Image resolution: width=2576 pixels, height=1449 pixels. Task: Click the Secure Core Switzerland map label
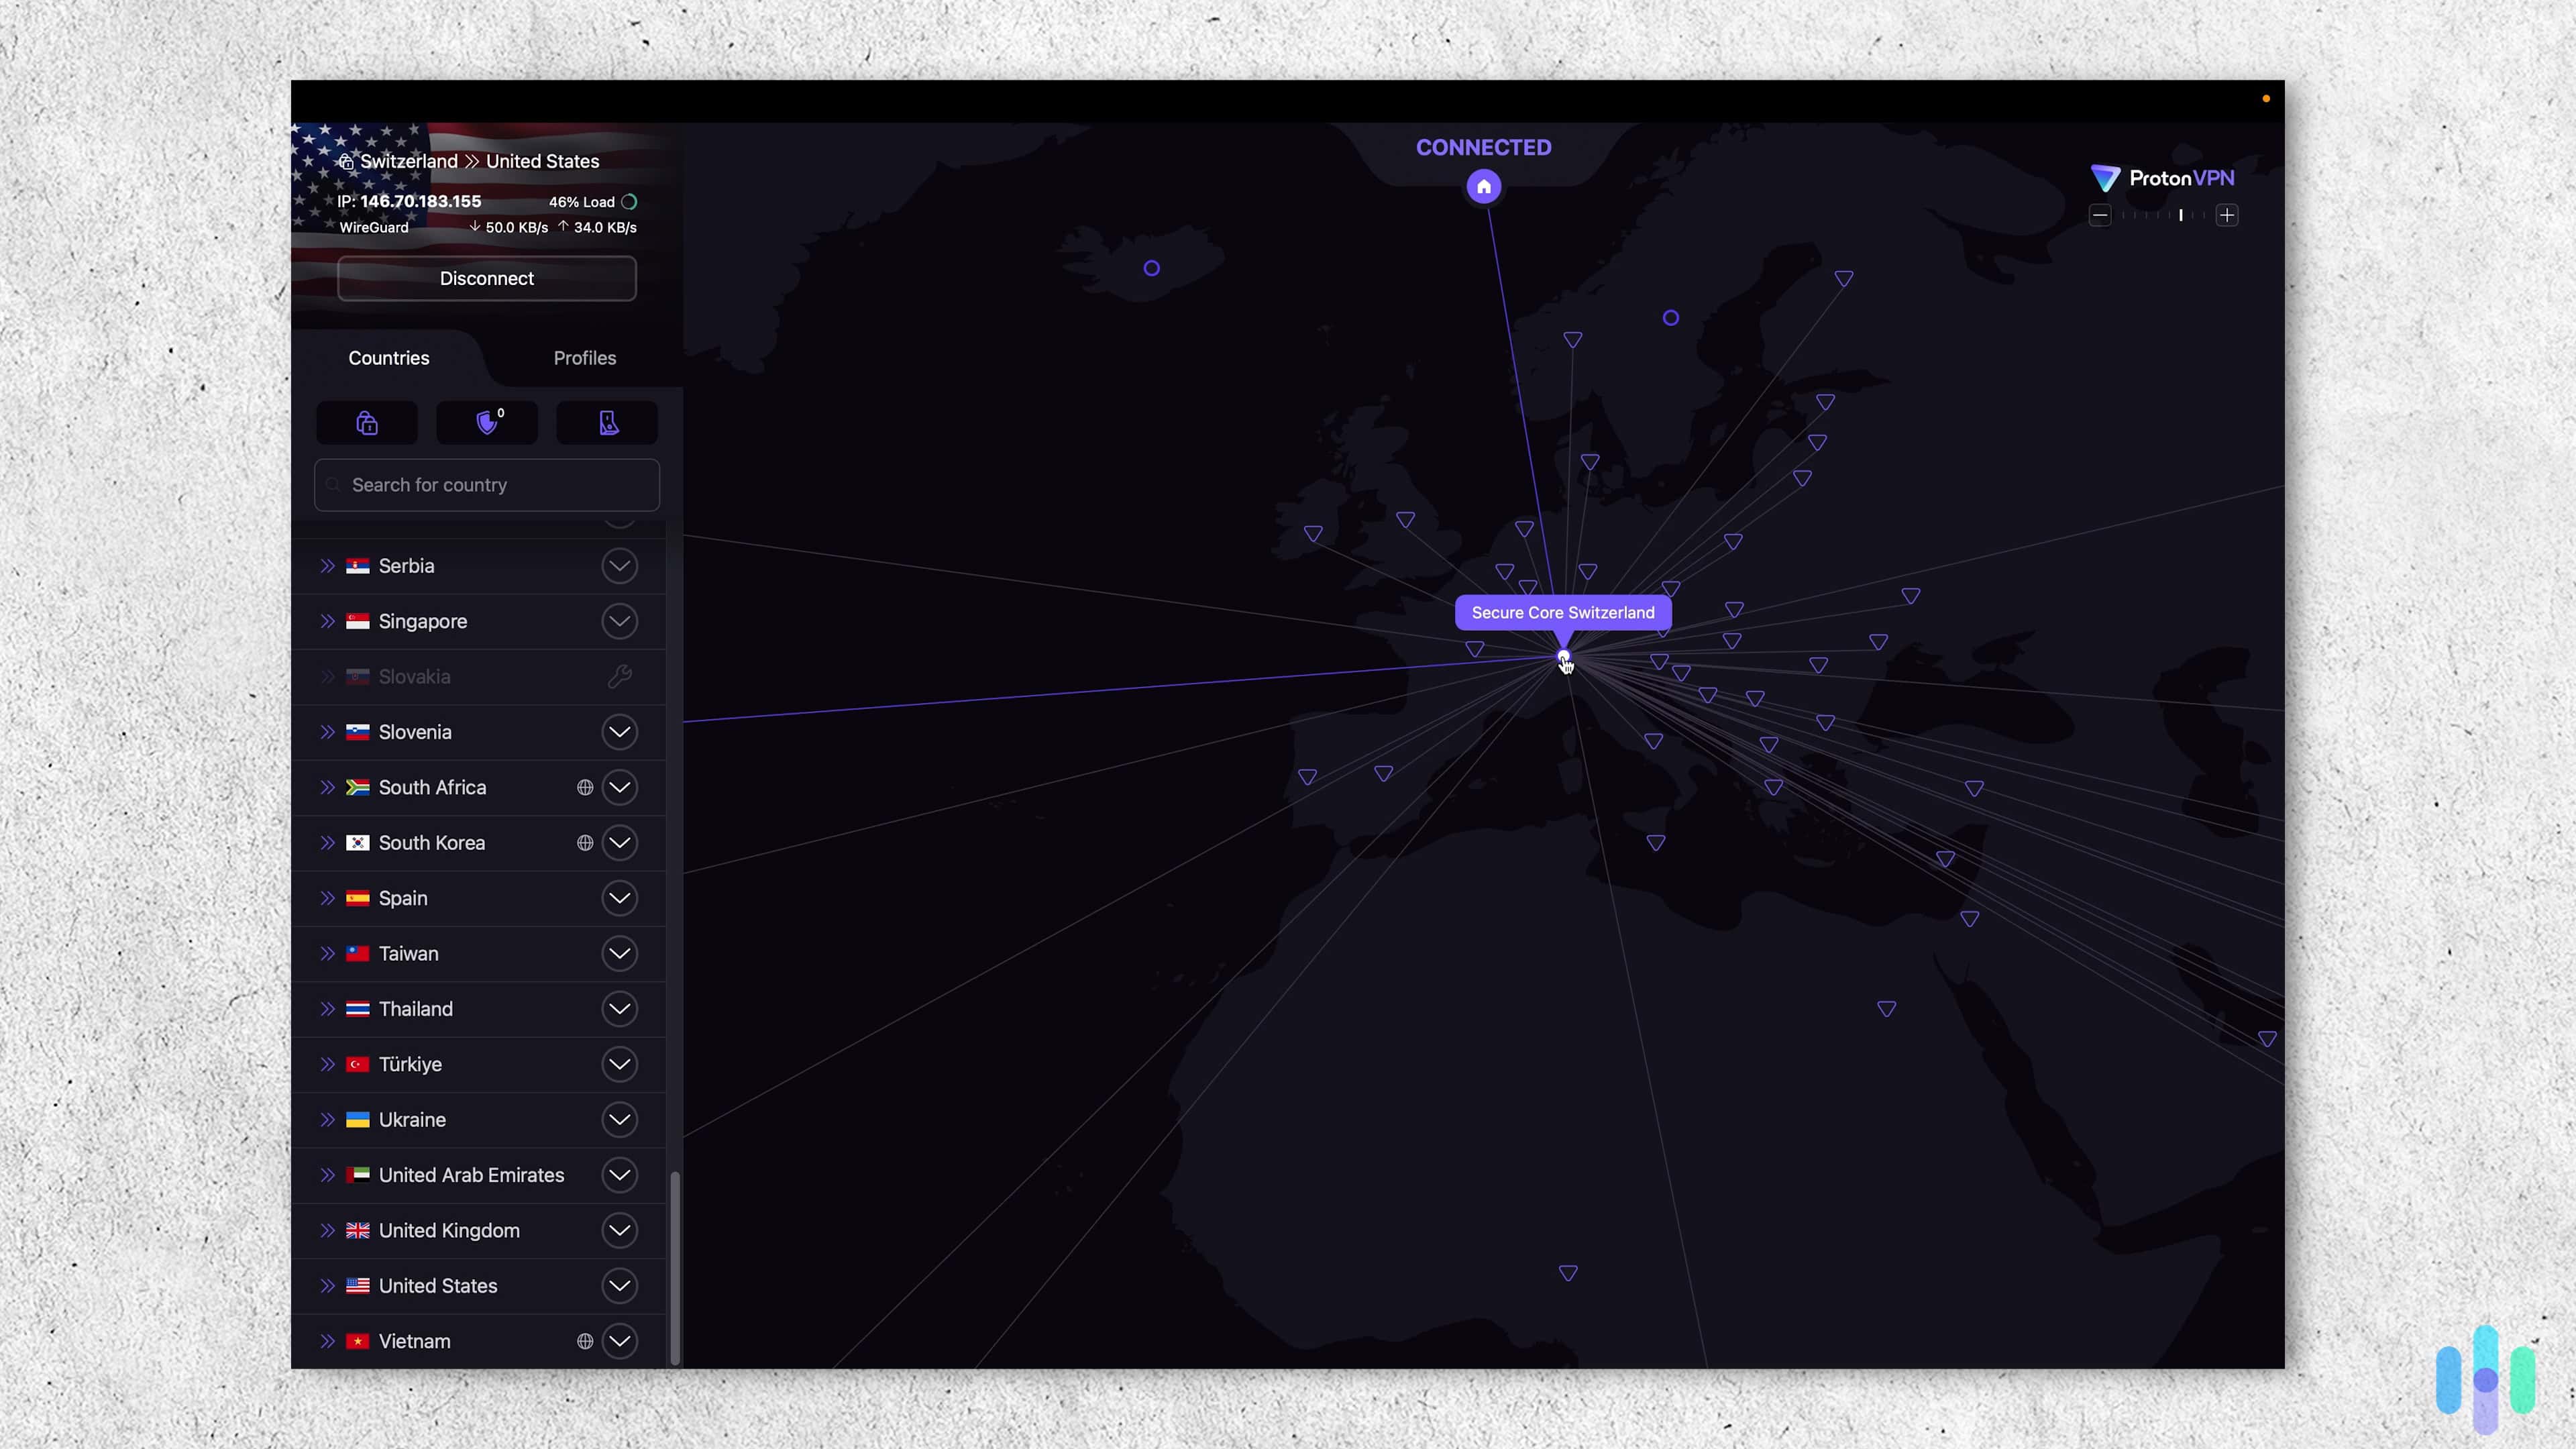pos(1562,612)
